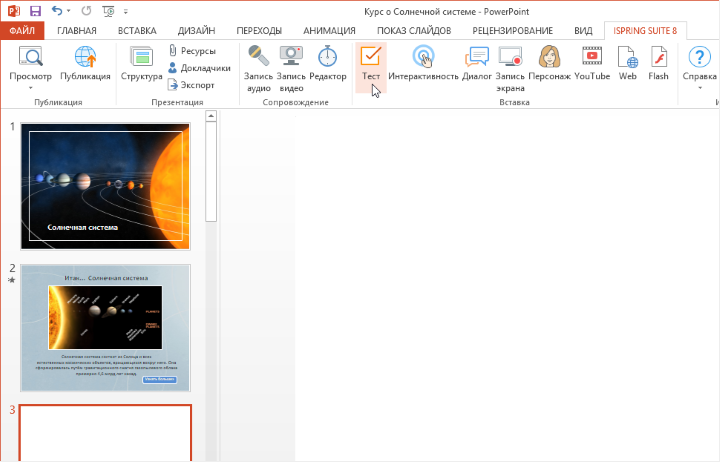Image resolution: width=720 pixels, height=462 pixels.
Task: Expand the Просмотр dropdown arrow
Action: point(31,88)
